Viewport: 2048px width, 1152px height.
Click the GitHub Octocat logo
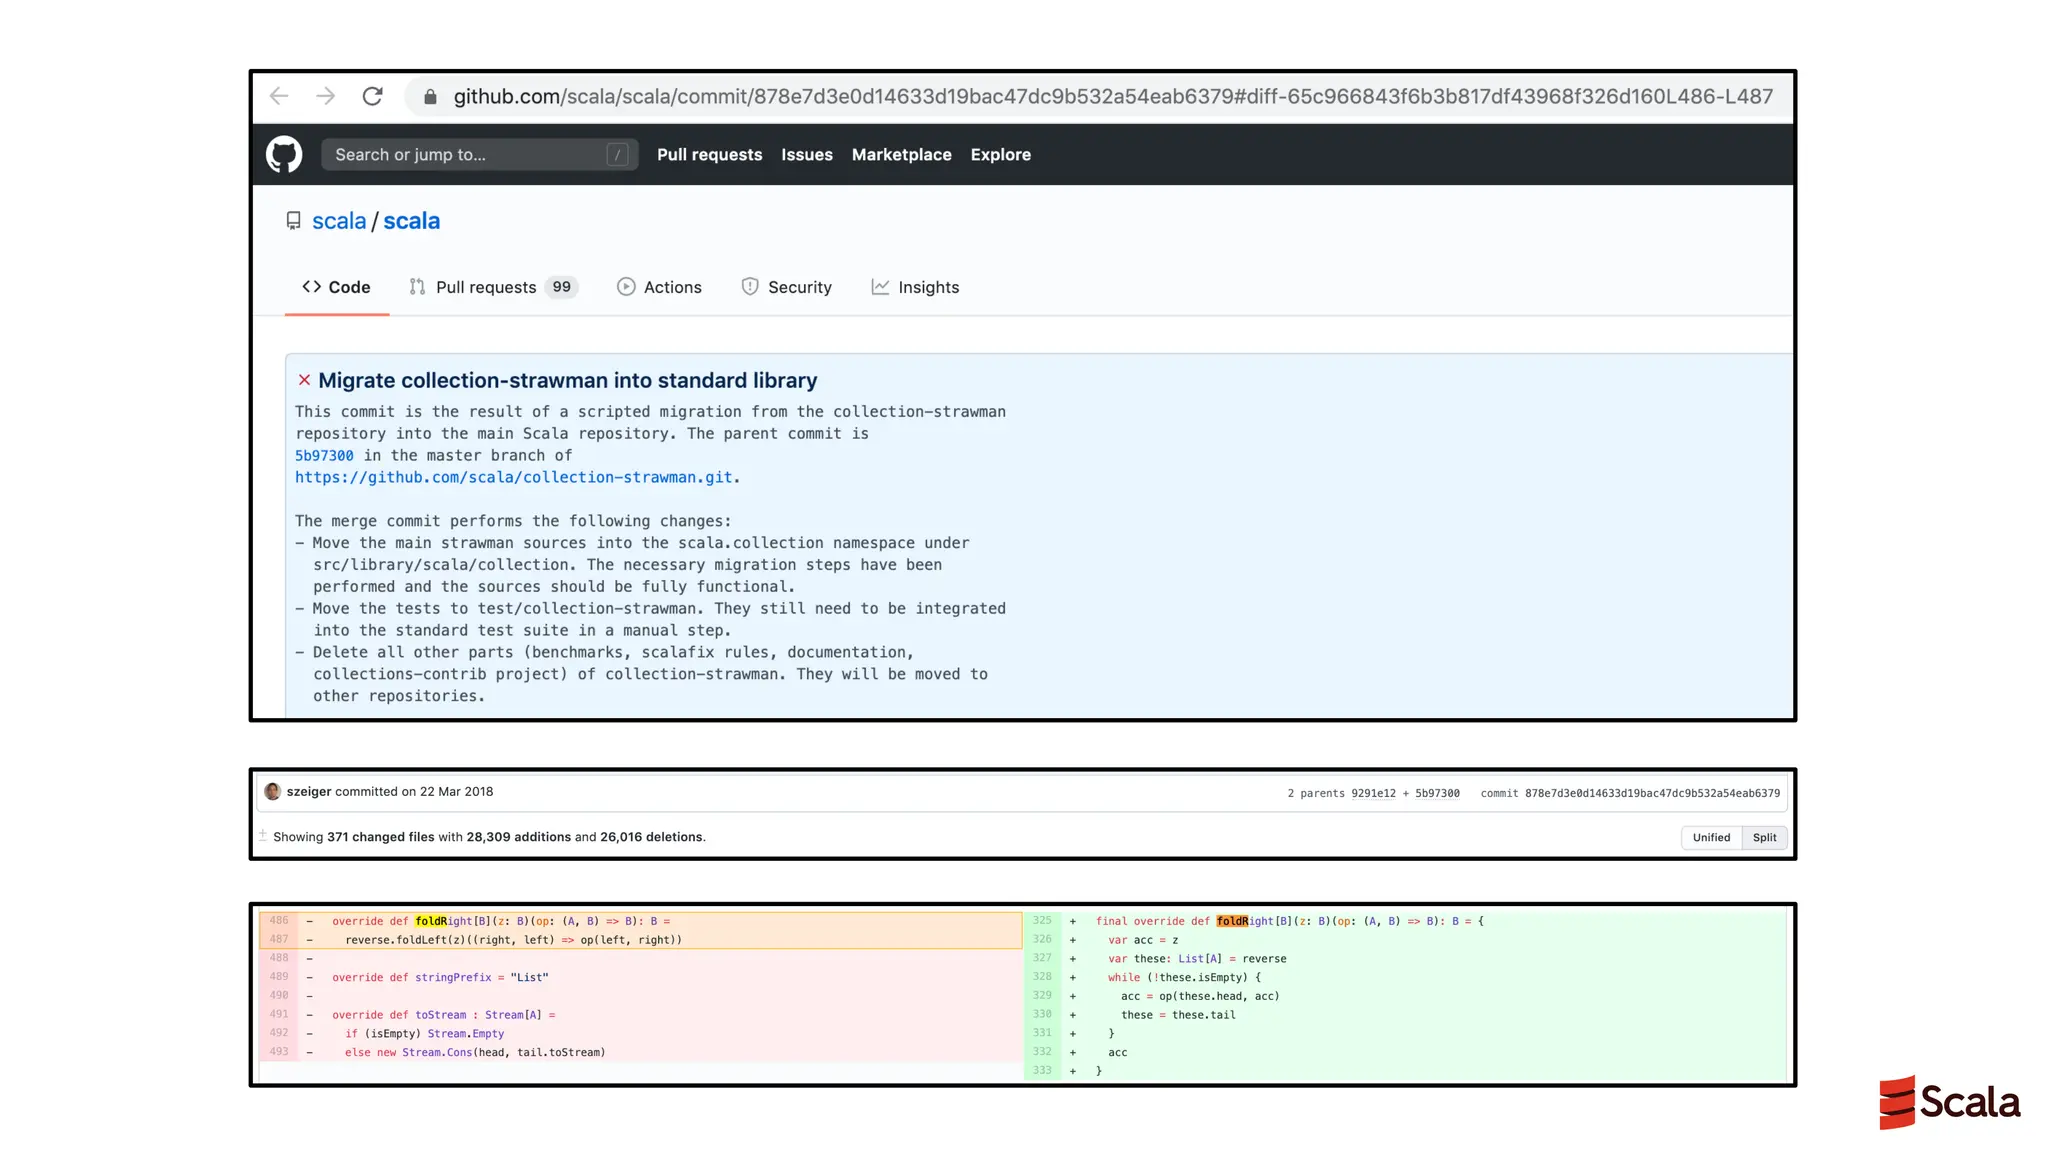pos(284,154)
